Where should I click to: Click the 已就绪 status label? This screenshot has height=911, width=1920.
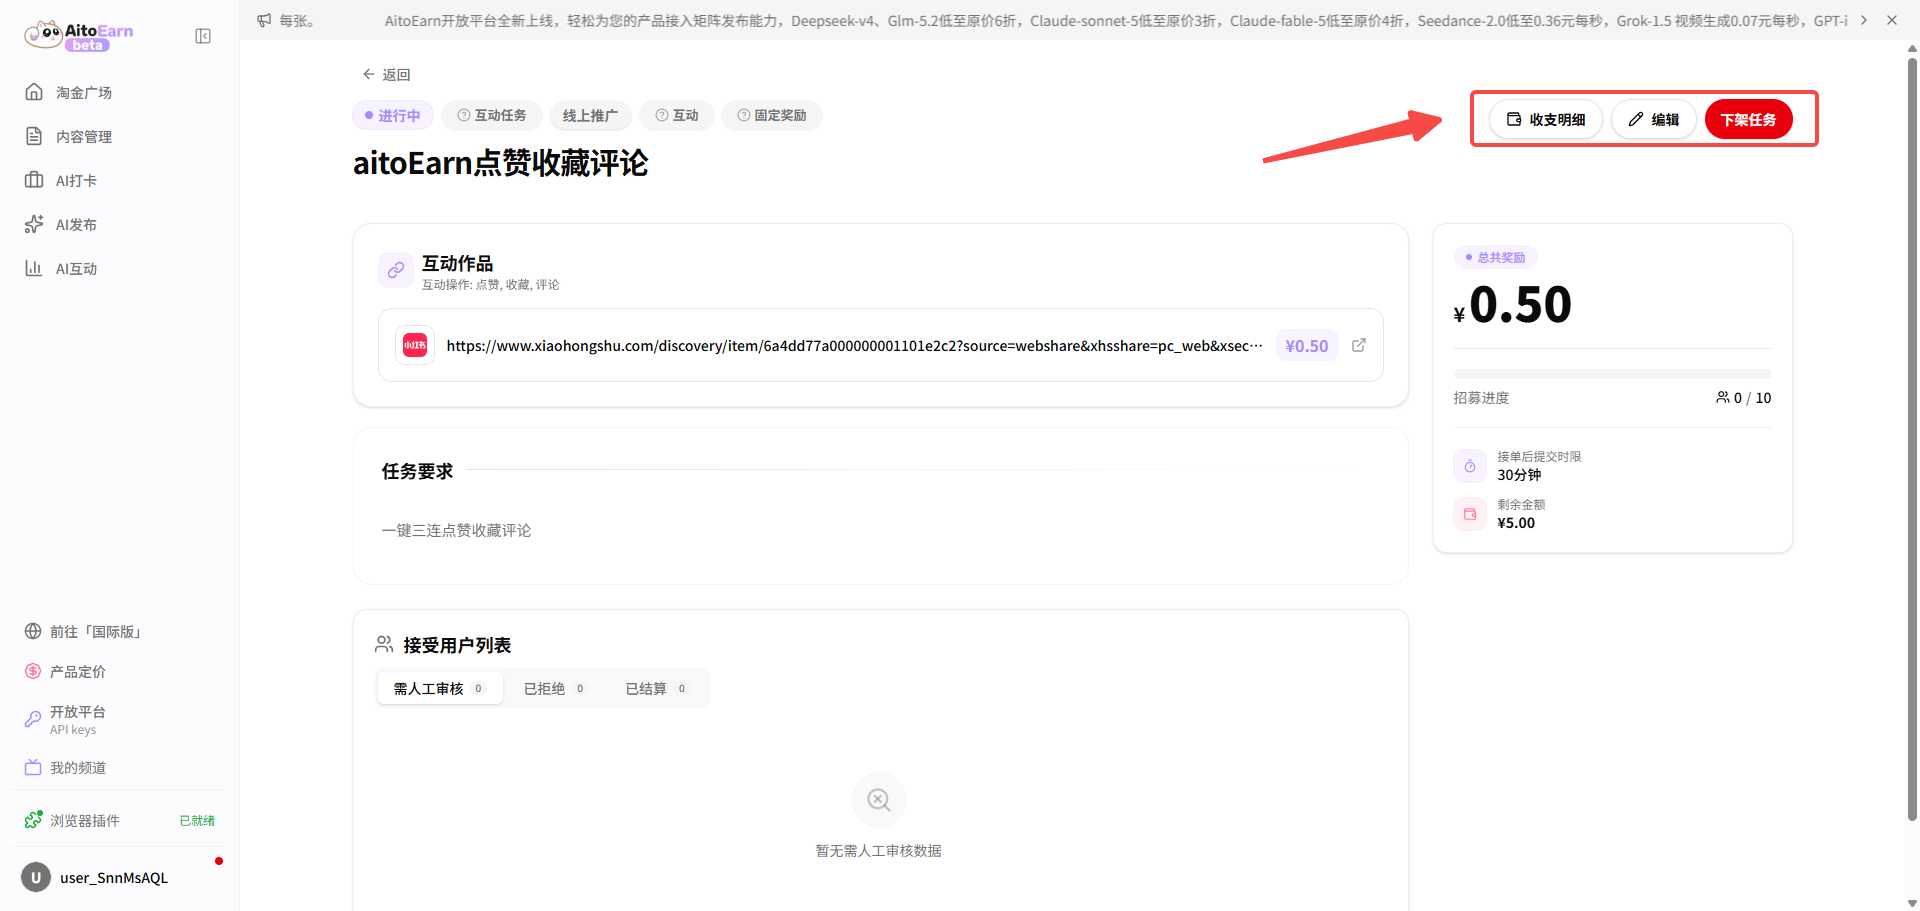coord(197,820)
